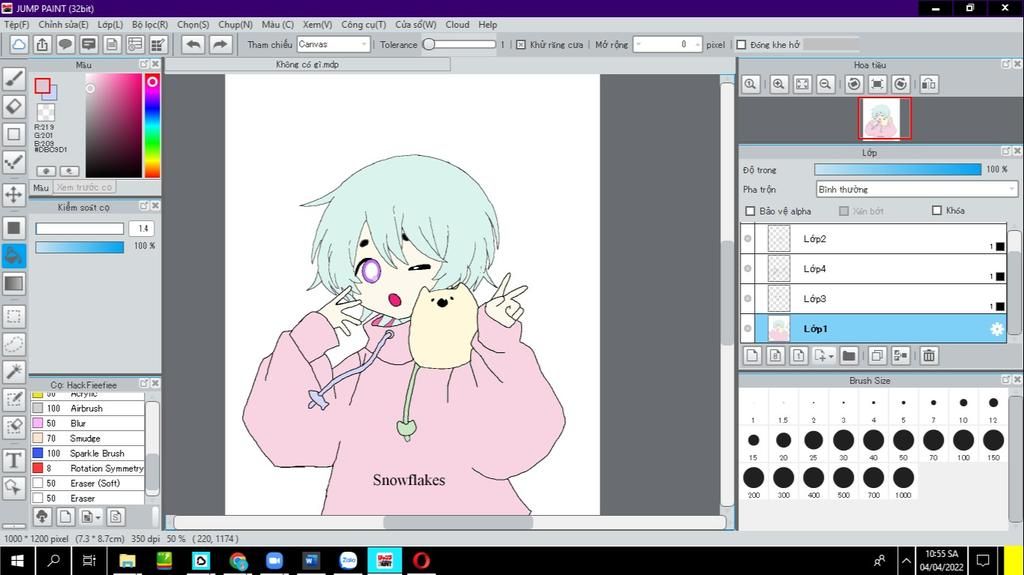Screen dimensions: 1024x575
Task: Open the Lớp1 layer settings gear
Action: point(997,329)
